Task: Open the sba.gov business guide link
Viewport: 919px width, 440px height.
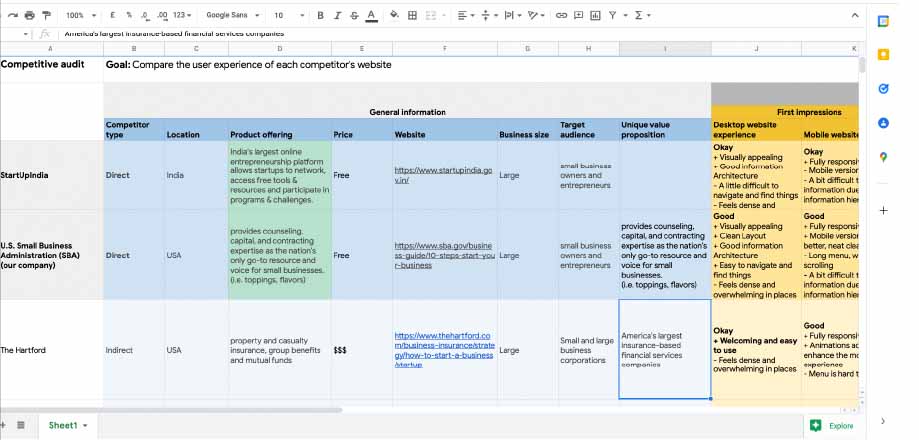Action: pos(444,255)
